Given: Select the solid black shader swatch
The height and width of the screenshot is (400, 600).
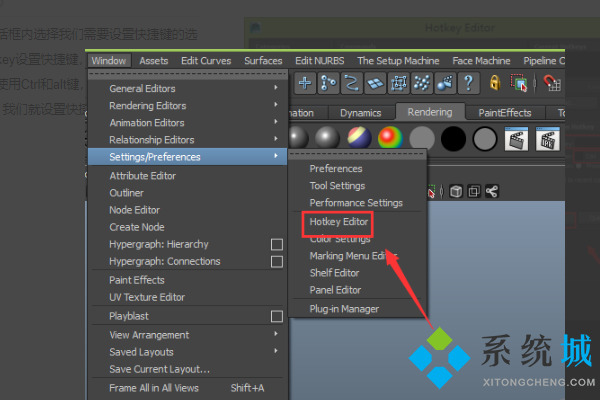Looking at the screenshot, I should tap(453, 138).
